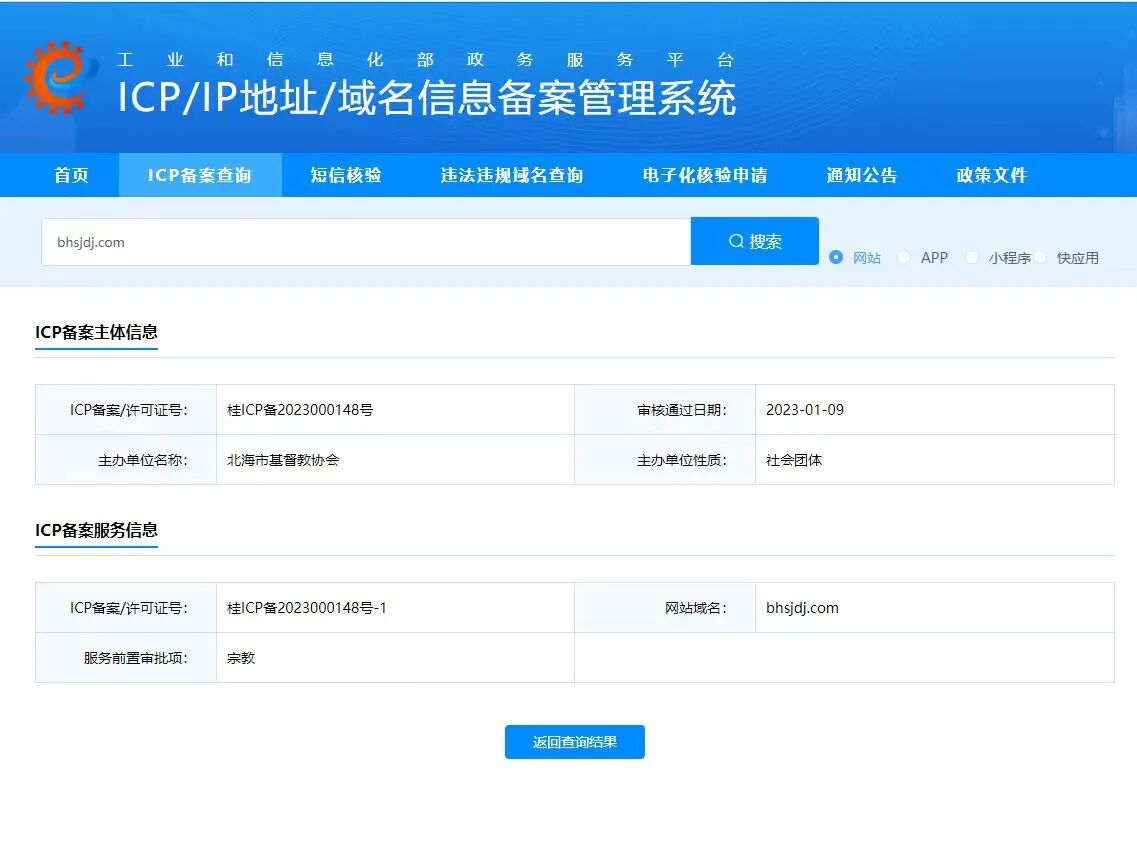Open the 通知公告 tab
1137x844 pixels.
[861, 175]
